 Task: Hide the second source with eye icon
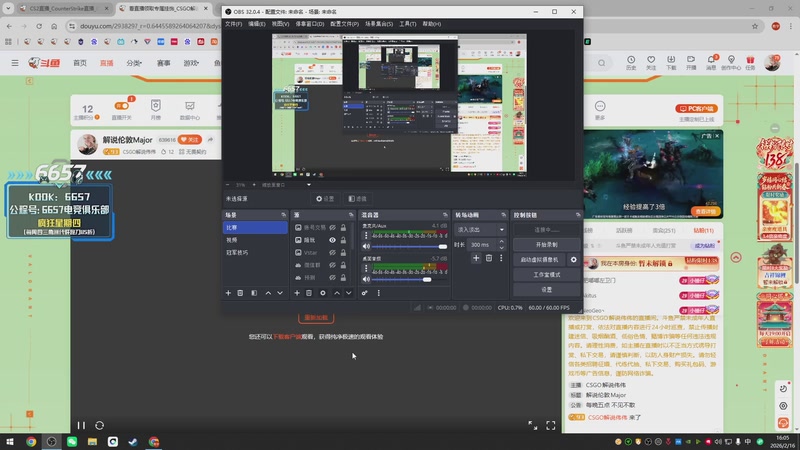coord(332,240)
